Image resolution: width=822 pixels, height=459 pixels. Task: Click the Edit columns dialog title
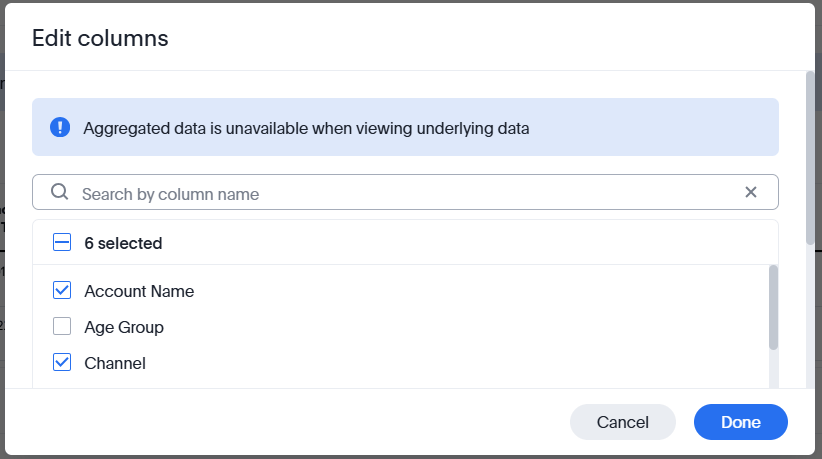(x=100, y=39)
